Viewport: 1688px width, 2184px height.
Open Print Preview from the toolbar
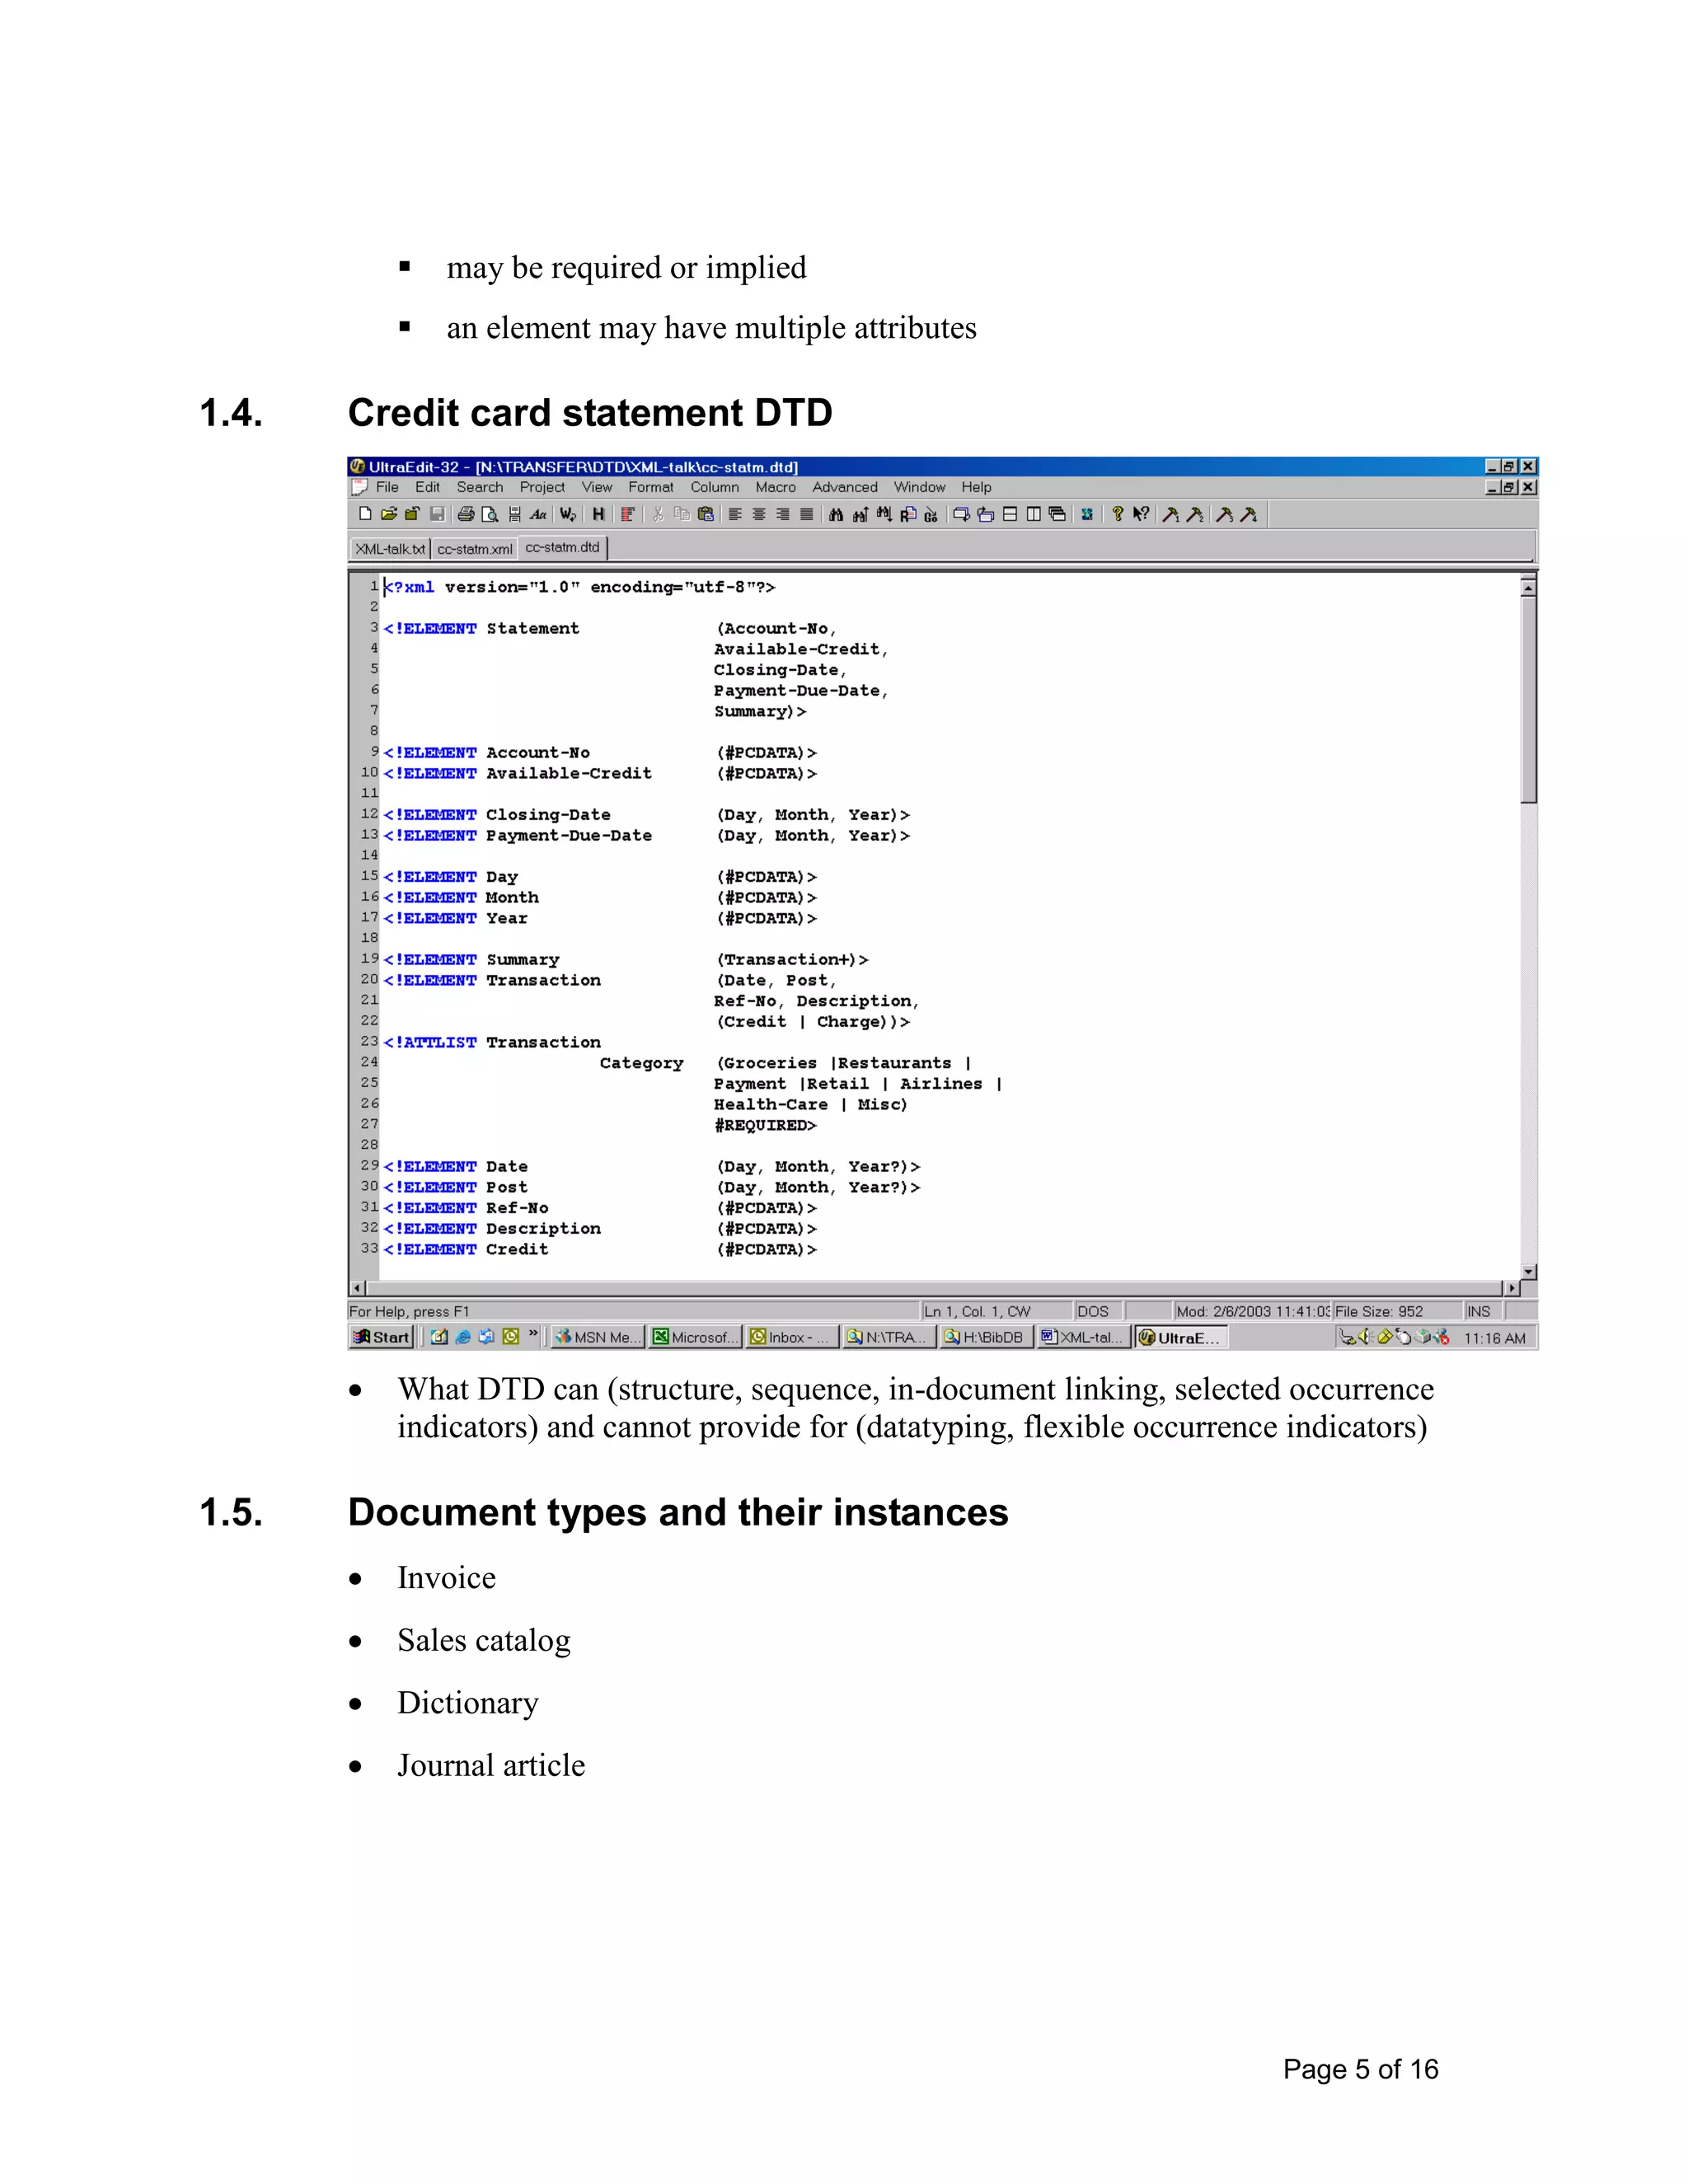(490, 514)
